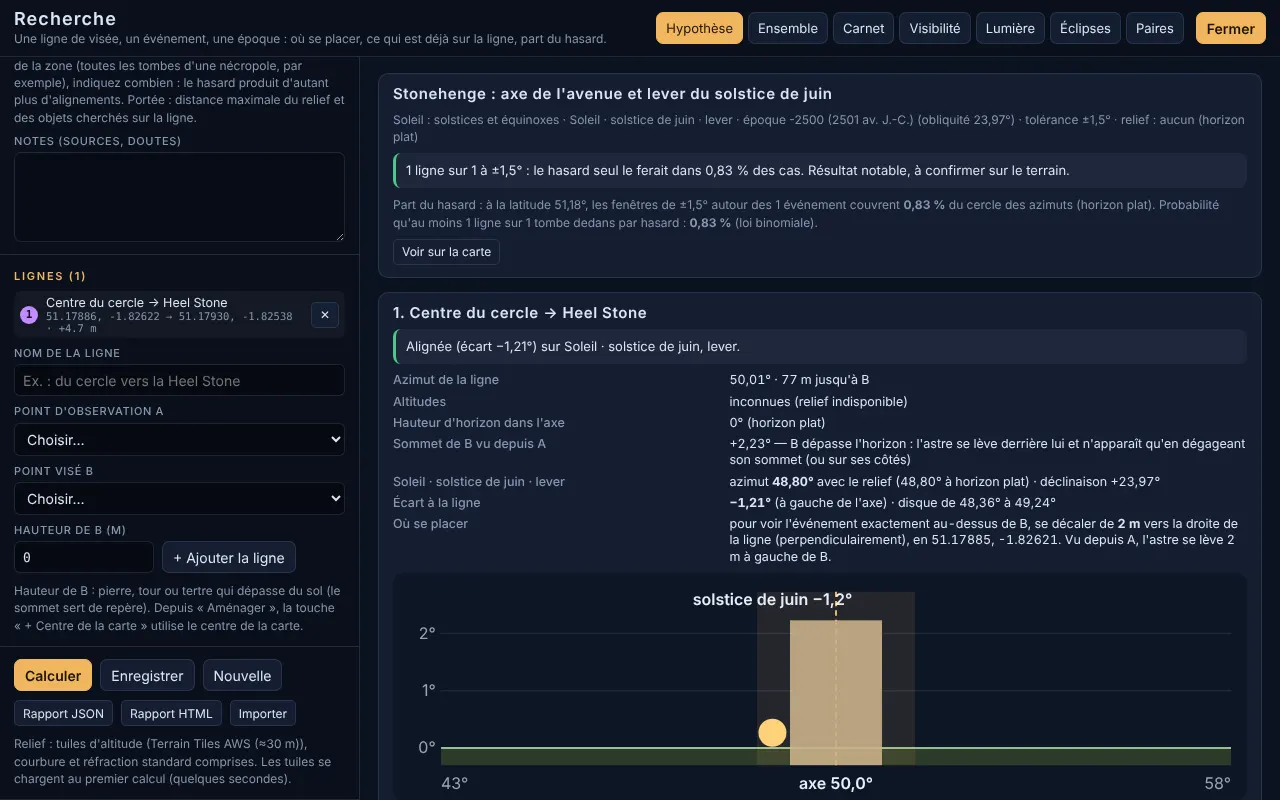The image size is (1280, 800).
Task: Open the Point visé B dropdown
Action: (179, 498)
